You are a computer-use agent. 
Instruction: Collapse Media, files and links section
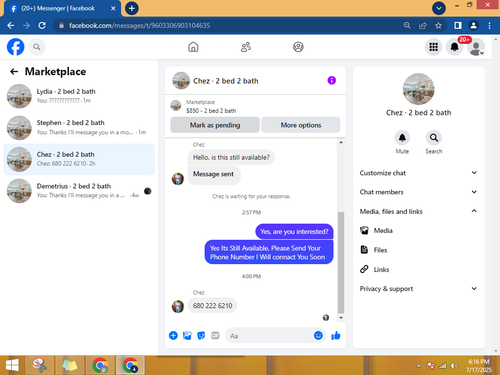pyautogui.click(x=418, y=211)
